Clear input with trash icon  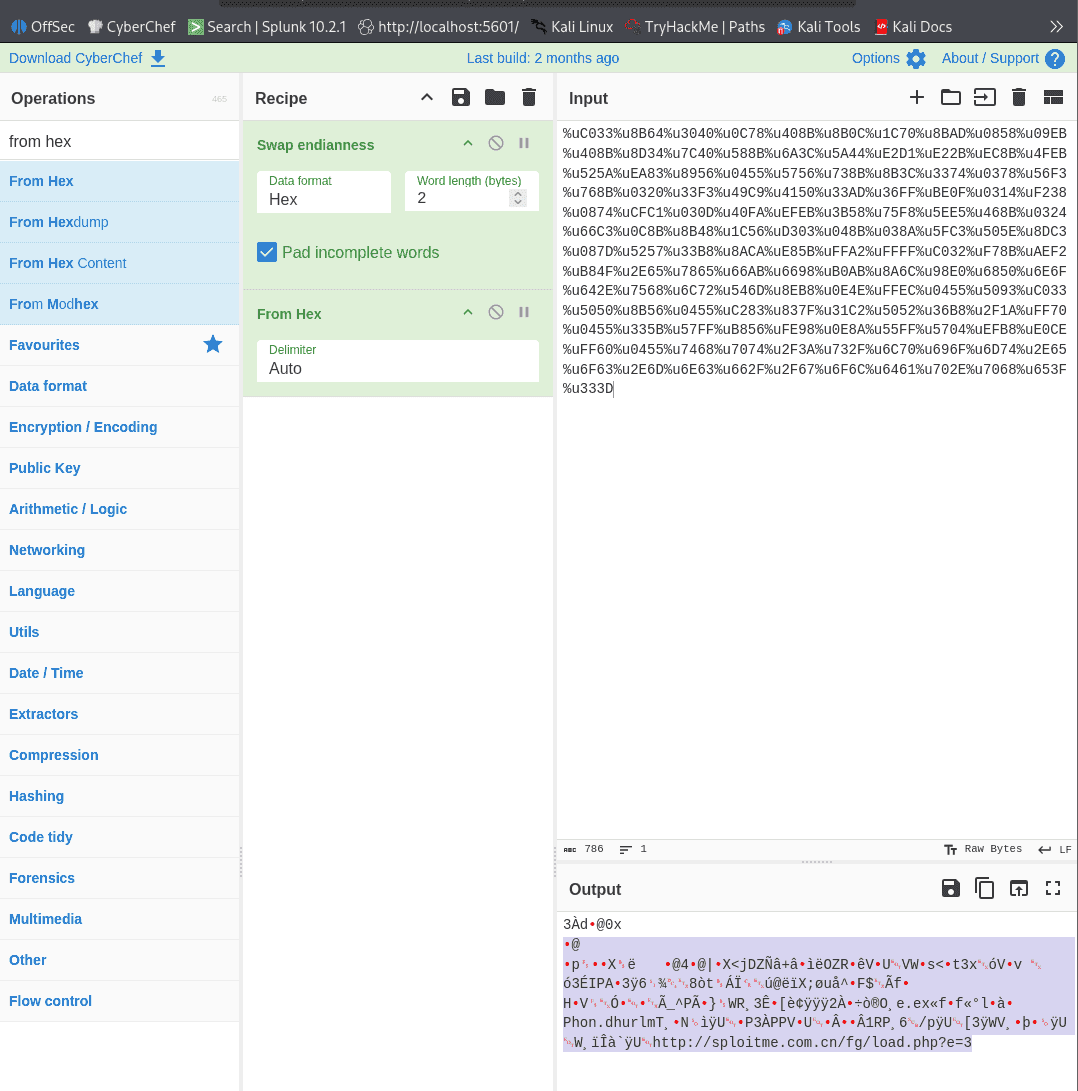pyautogui.click(x=1019, y=97)
